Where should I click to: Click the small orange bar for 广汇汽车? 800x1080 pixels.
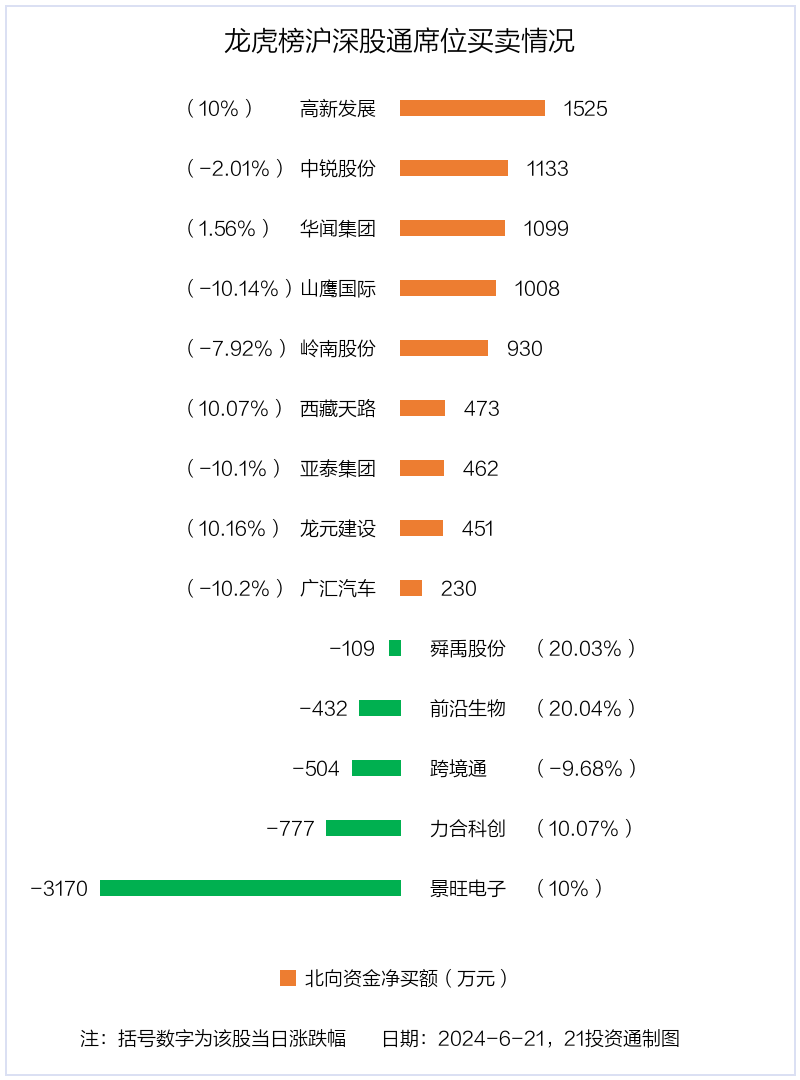coord(411,588)
